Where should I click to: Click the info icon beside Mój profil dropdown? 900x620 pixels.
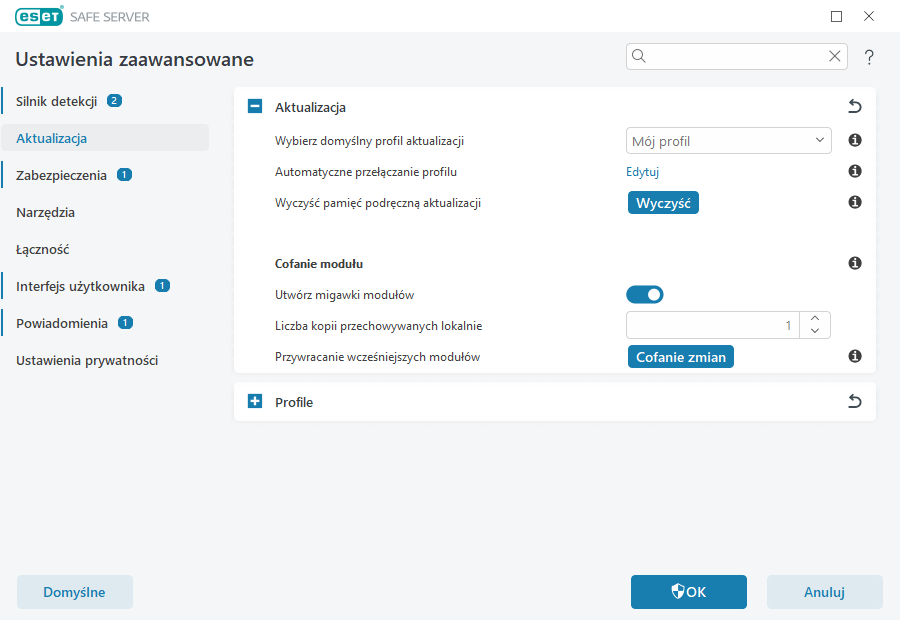coord(855,140)
